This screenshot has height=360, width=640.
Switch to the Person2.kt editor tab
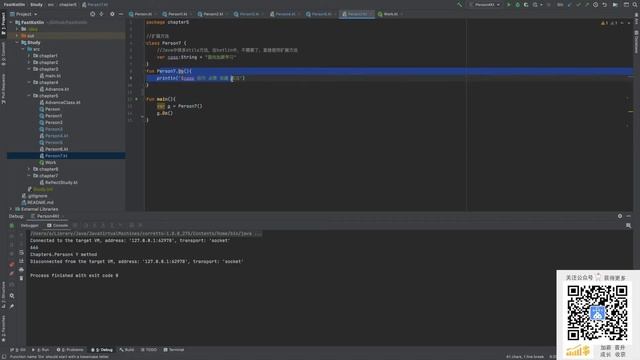point(212,14)
